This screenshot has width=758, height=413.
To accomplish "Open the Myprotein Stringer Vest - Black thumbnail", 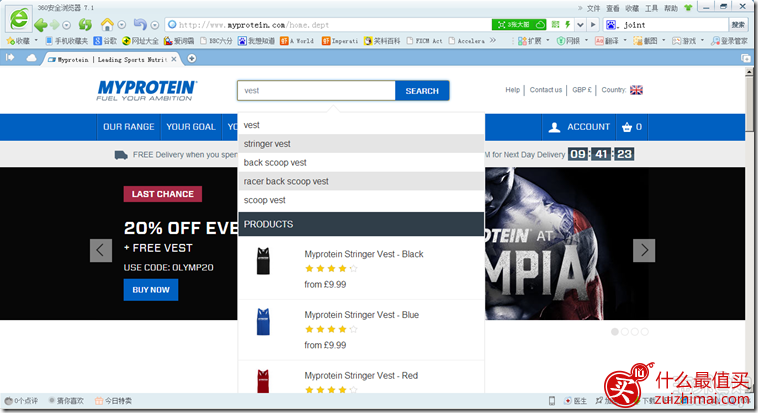I will pyautogui.click(x=263, y=261).
